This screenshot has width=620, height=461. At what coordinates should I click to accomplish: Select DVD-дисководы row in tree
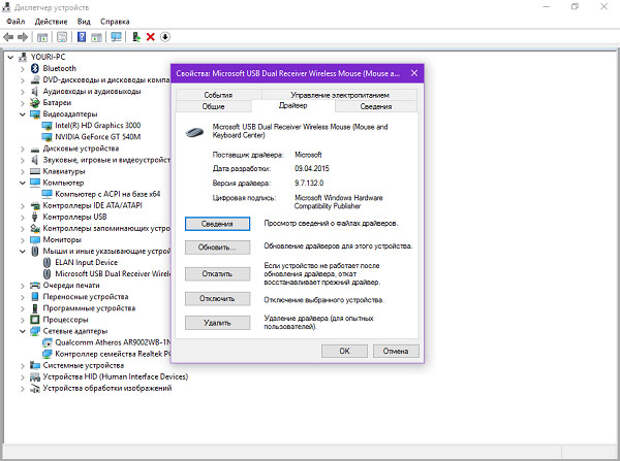coord(106,80)
